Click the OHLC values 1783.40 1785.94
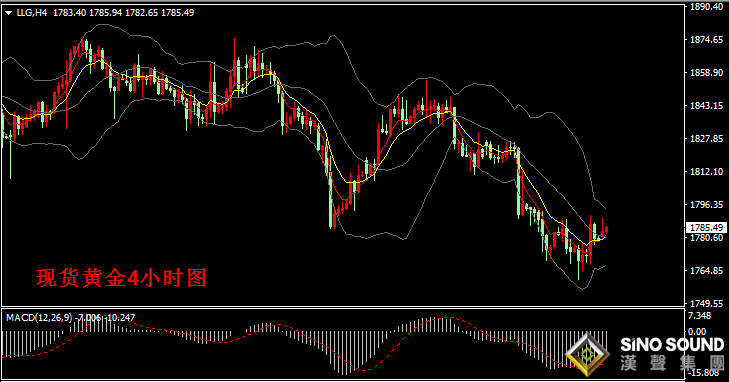Viewport: 729px width, 382px height. tap(87, 13)
